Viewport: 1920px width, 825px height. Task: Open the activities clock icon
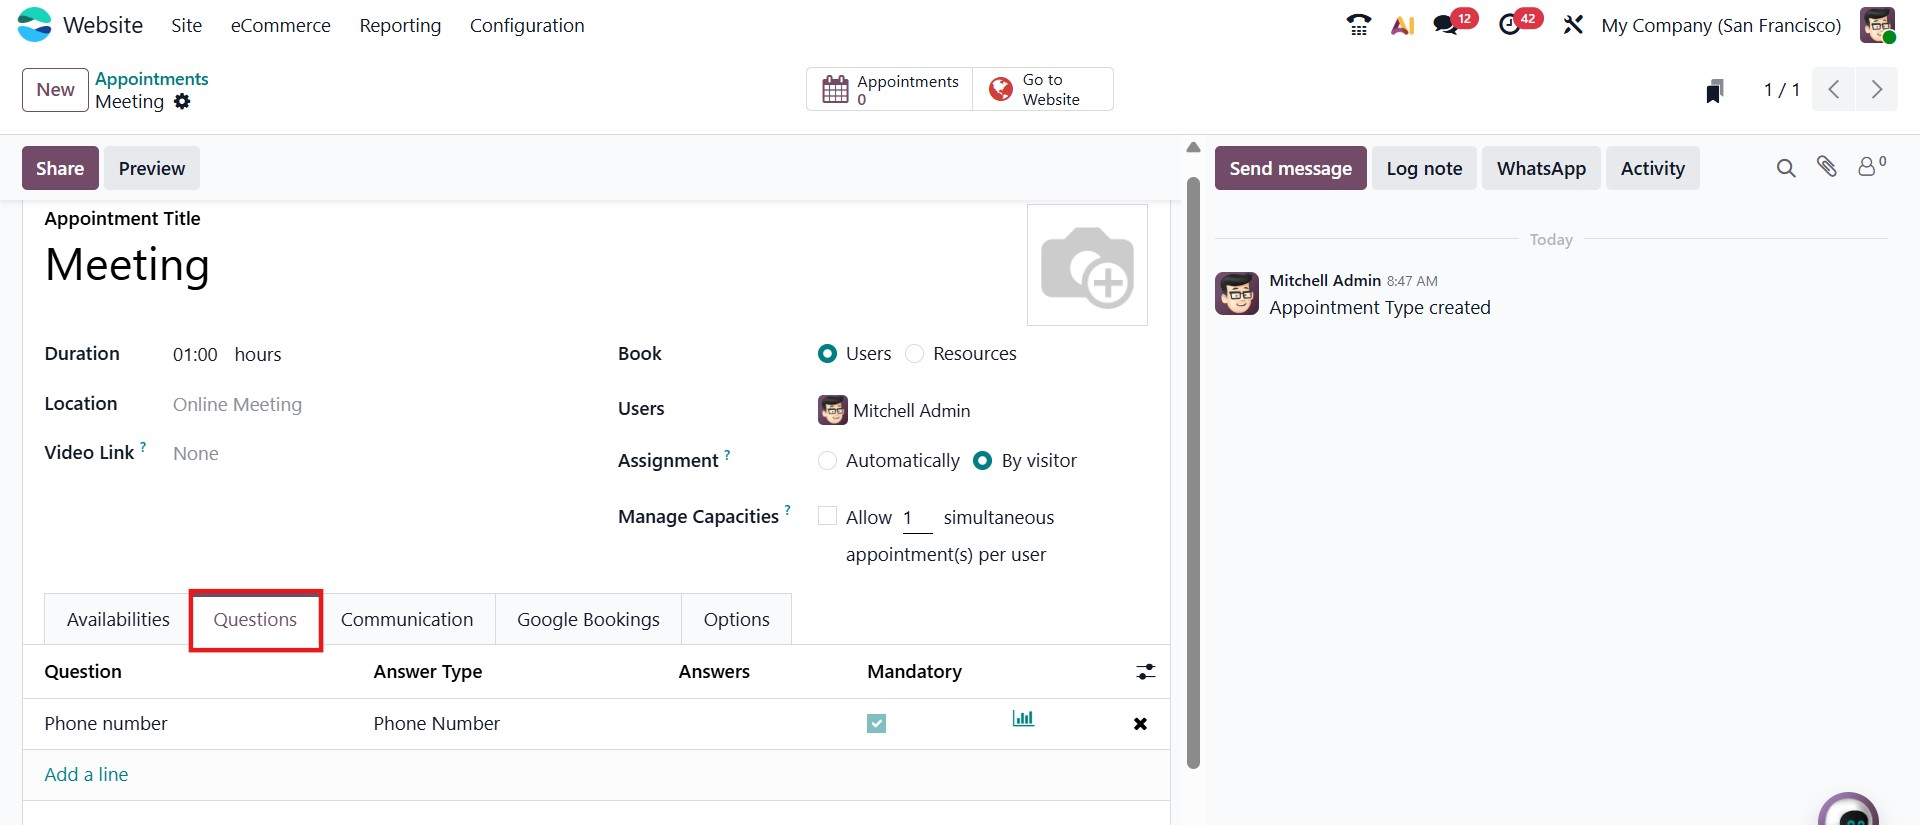1510,25
